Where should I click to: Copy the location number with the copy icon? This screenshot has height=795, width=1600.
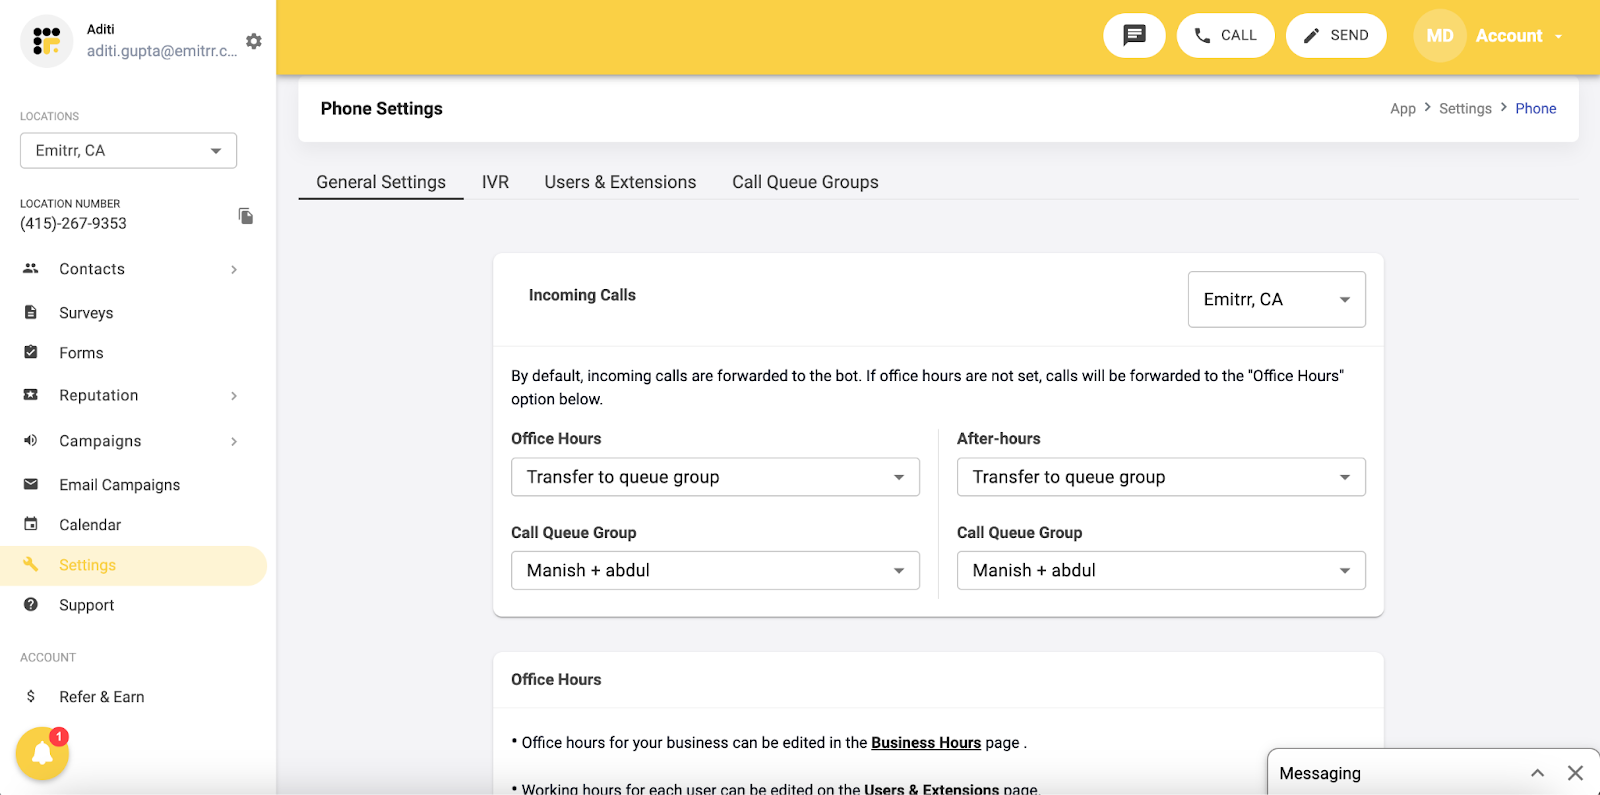tap(246, 216)
